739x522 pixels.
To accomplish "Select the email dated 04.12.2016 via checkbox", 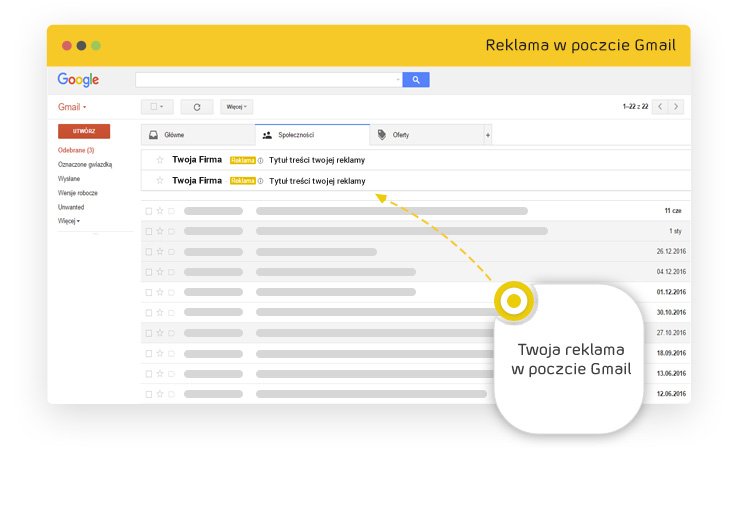I will click(149, 272).
